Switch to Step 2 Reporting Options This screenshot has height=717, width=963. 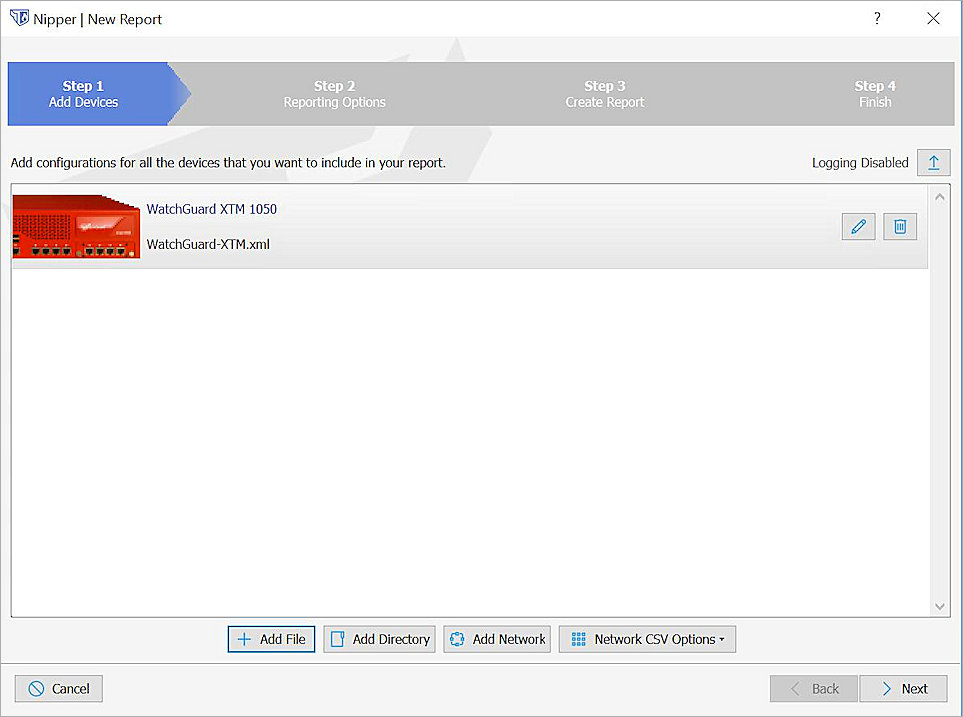(x=334, y=94)
